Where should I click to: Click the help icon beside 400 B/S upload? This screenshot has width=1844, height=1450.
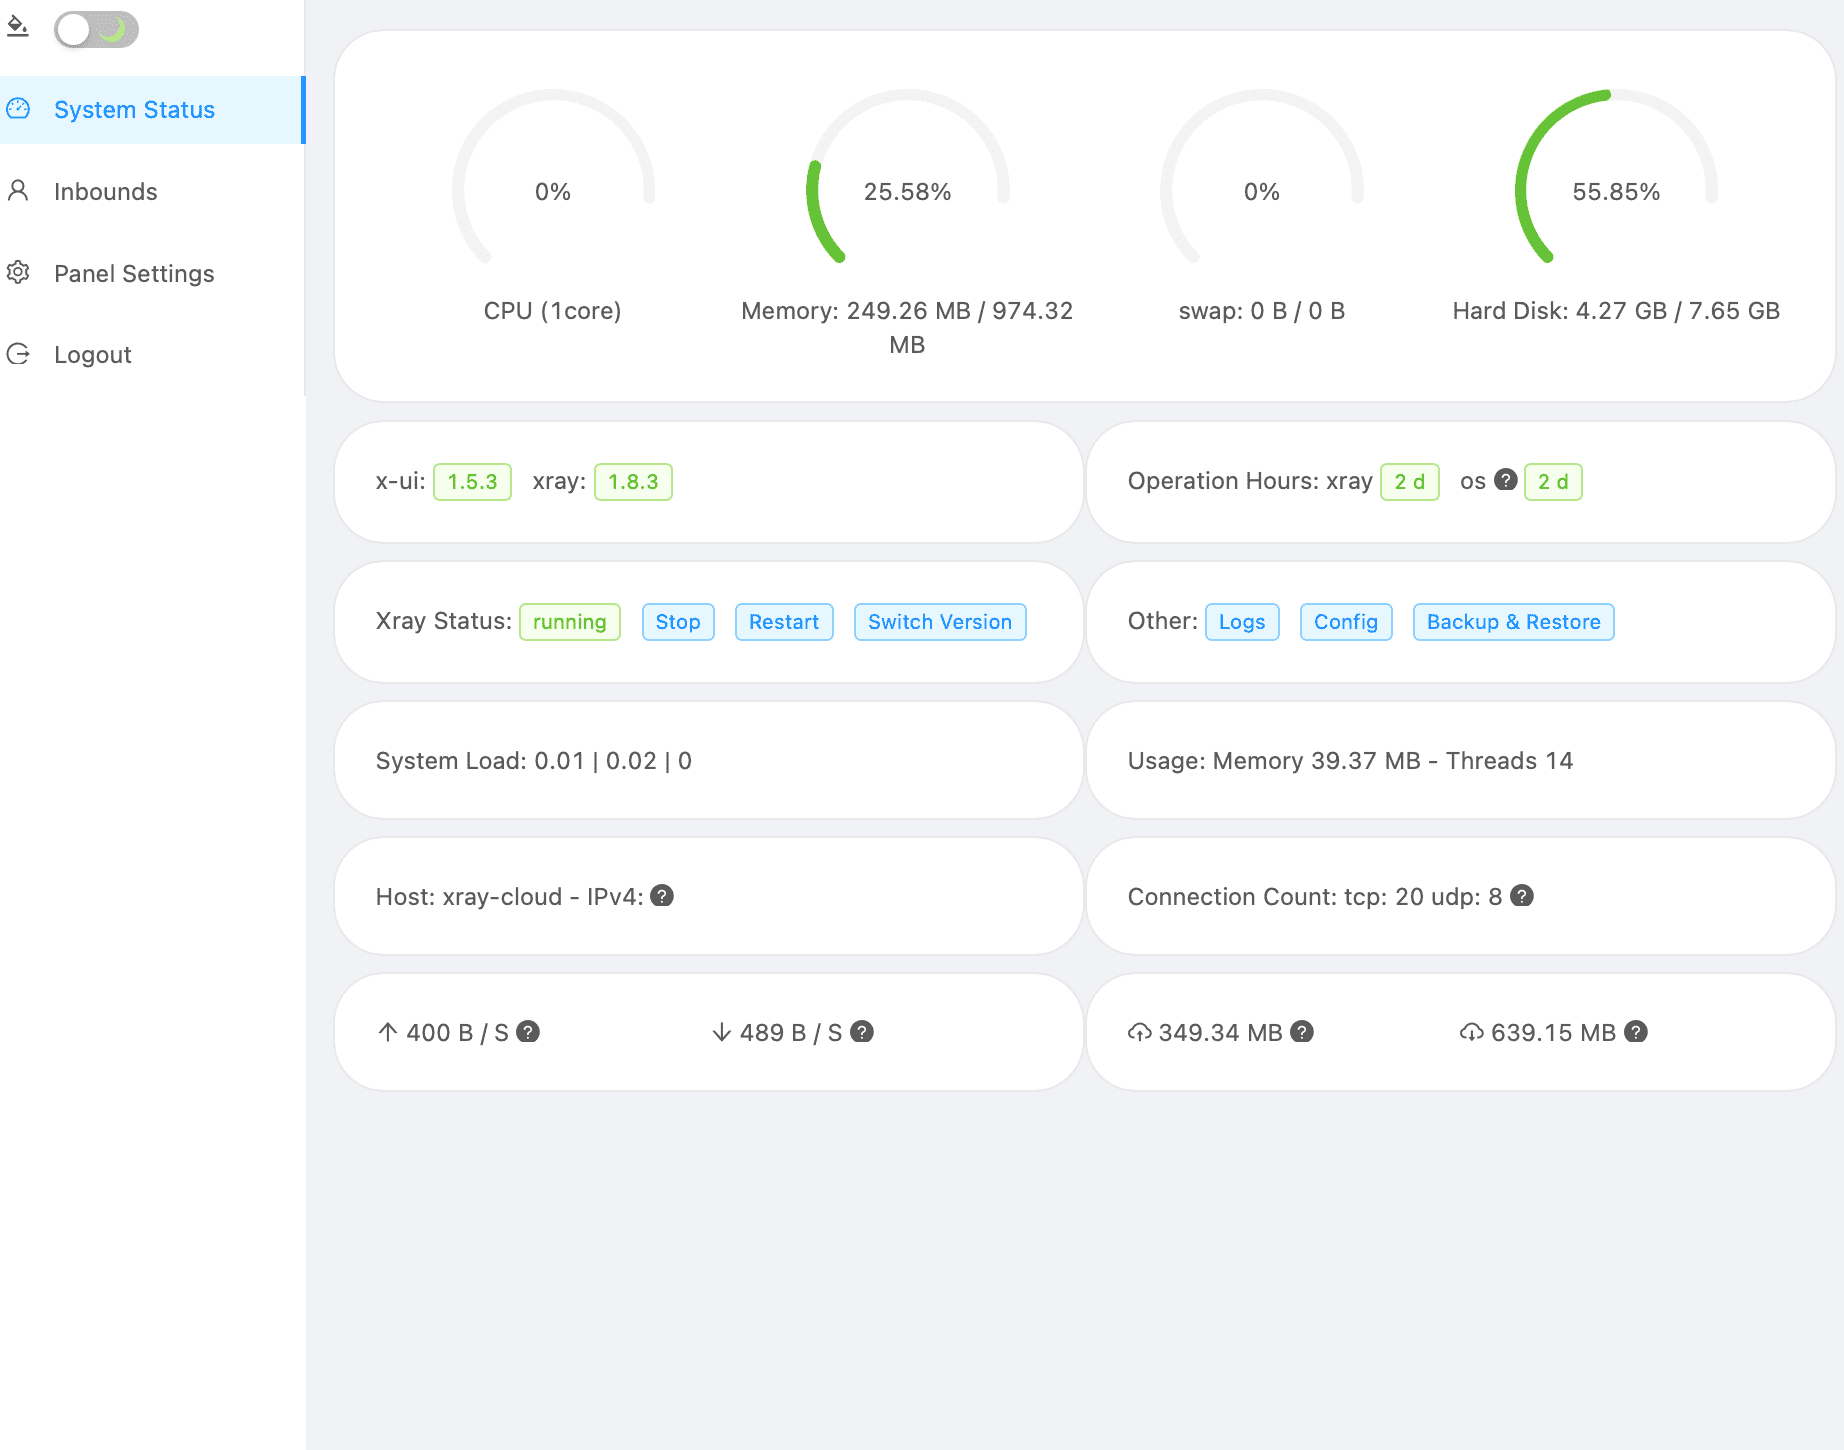[528, 1032]
